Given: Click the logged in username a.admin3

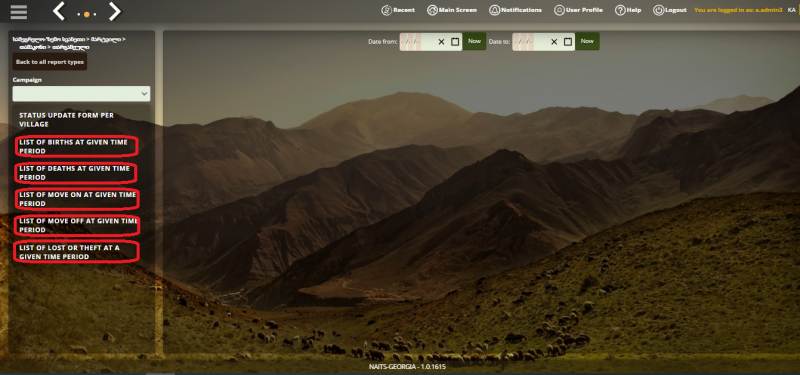Looking at the screenshot, I should point(770,10).
